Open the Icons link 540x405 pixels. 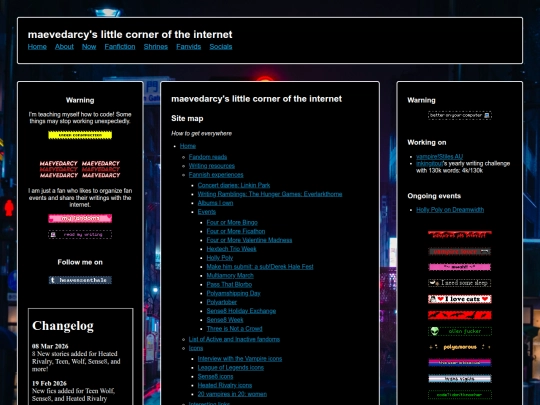point(196,348)
